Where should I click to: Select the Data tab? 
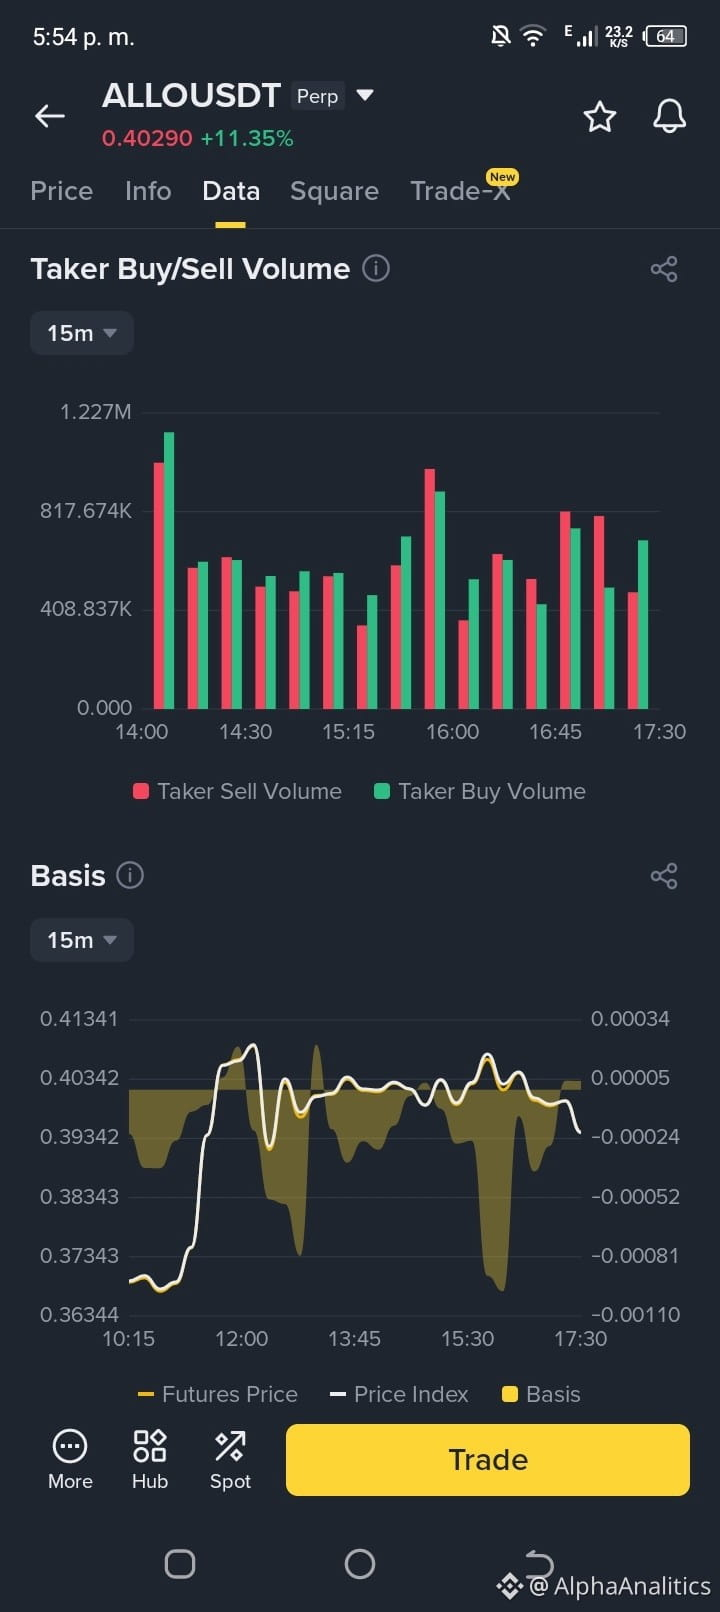pos(231,191)
